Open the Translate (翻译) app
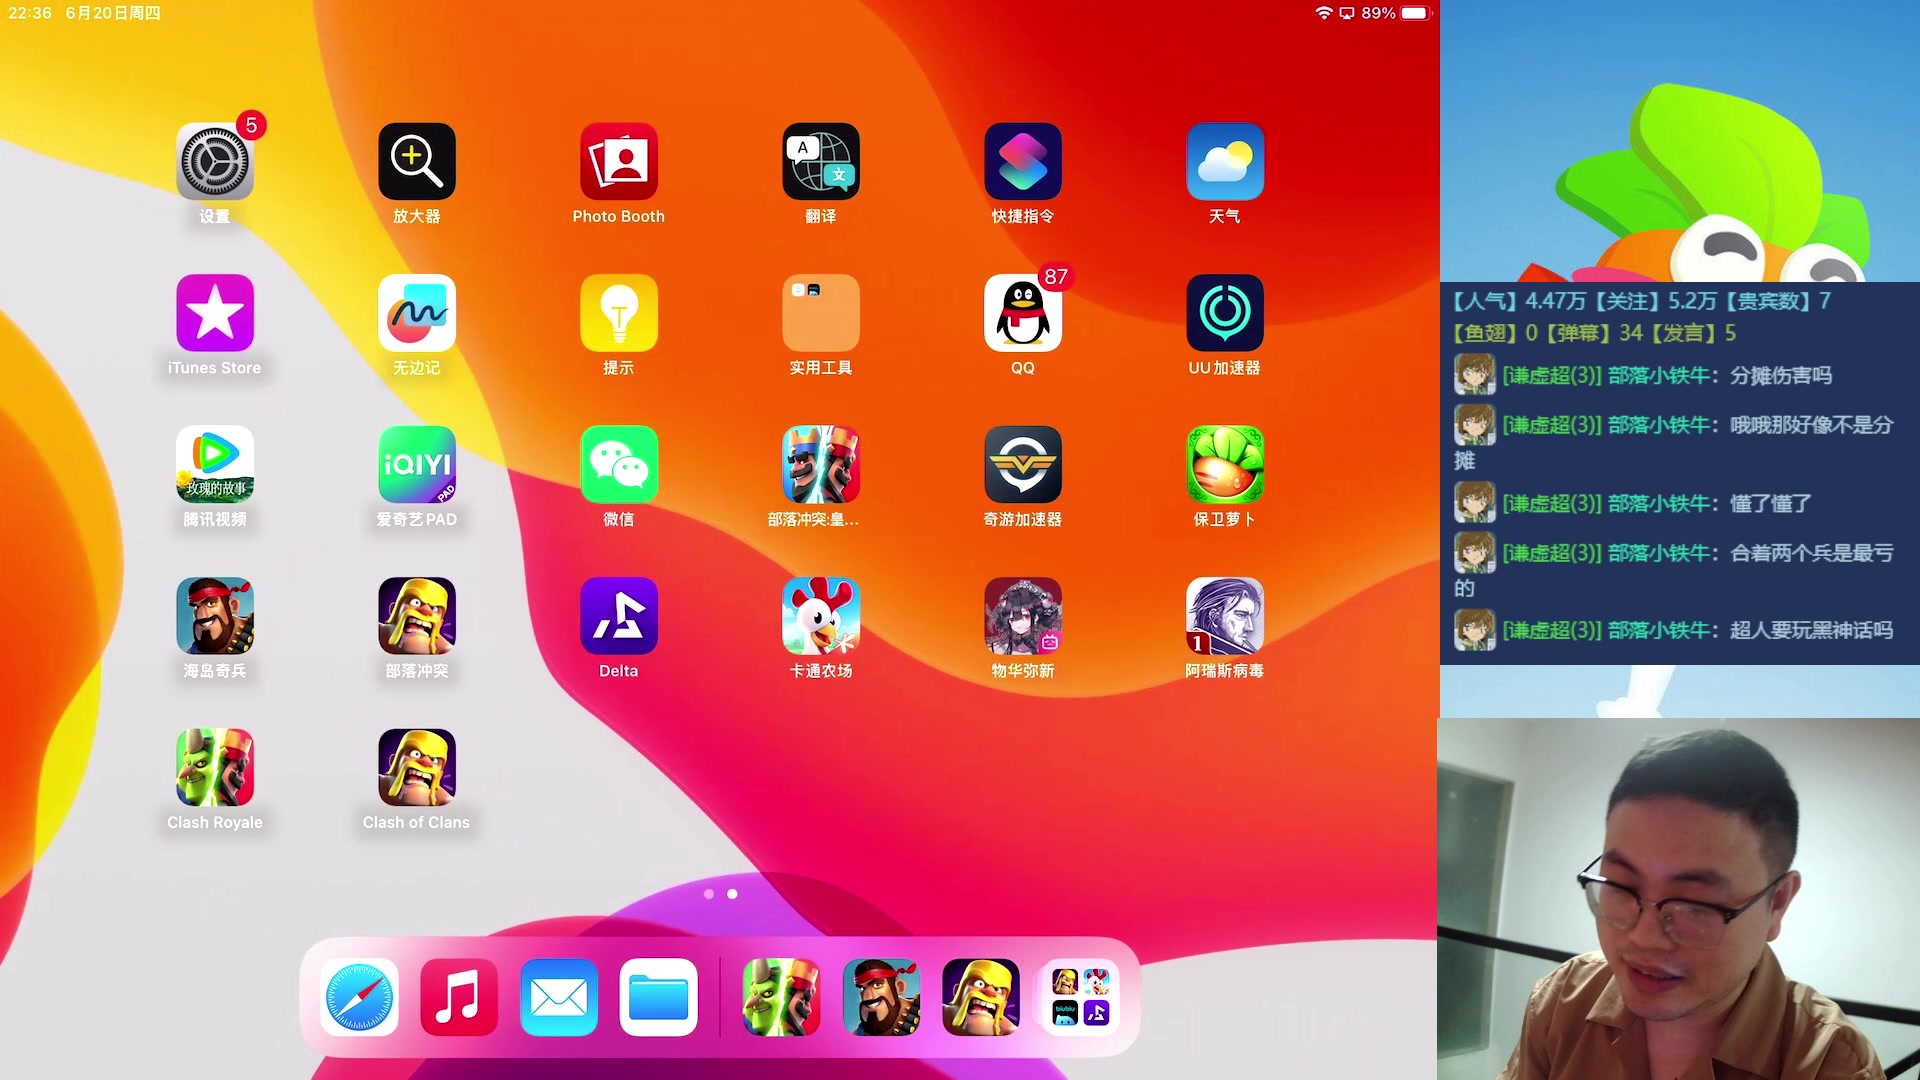This screenshot has width=1920, height=1080. pos(821,162)
